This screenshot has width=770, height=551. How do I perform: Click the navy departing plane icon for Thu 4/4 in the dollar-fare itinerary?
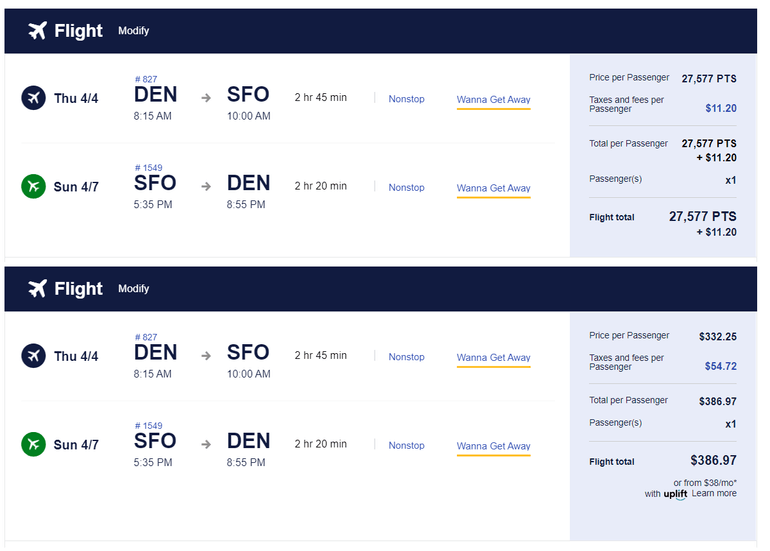[x=34, y=356]
